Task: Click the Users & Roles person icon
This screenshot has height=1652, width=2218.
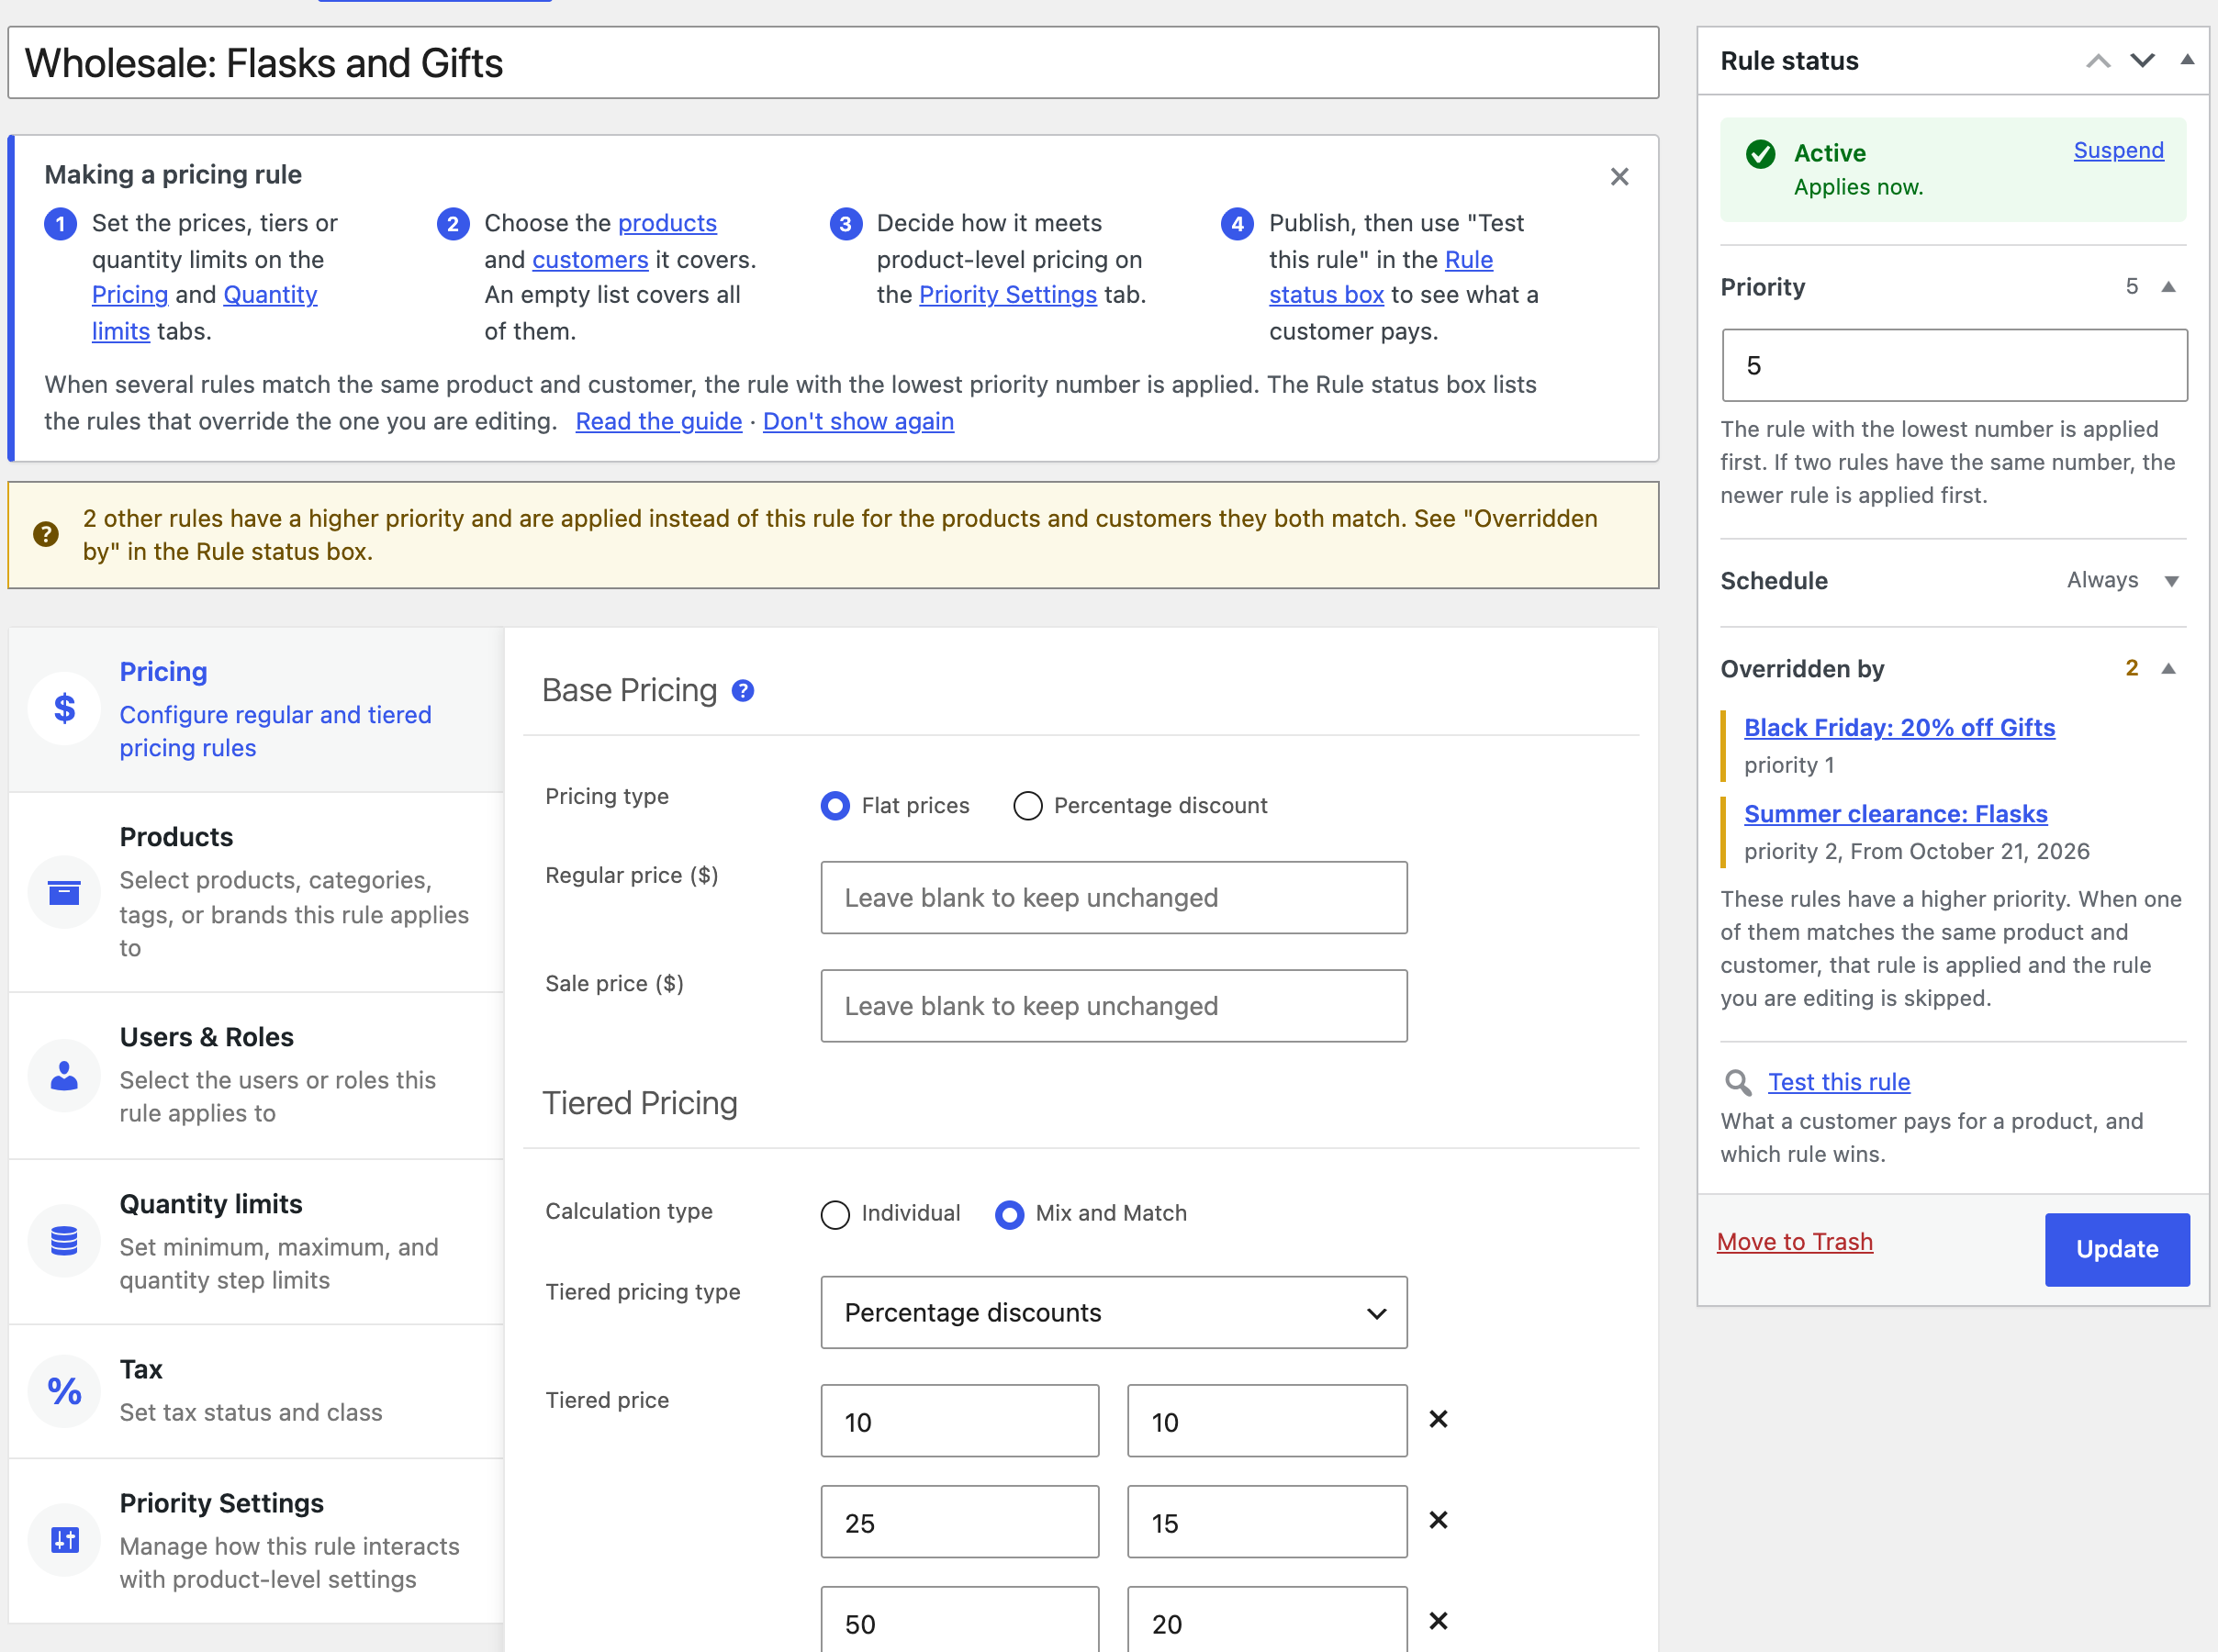Action: point(64,1076)
